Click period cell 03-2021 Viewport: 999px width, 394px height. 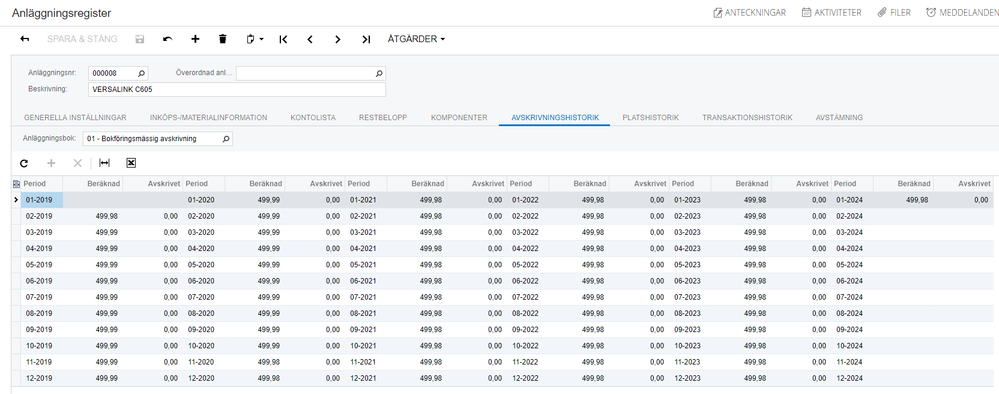[366, 232]
